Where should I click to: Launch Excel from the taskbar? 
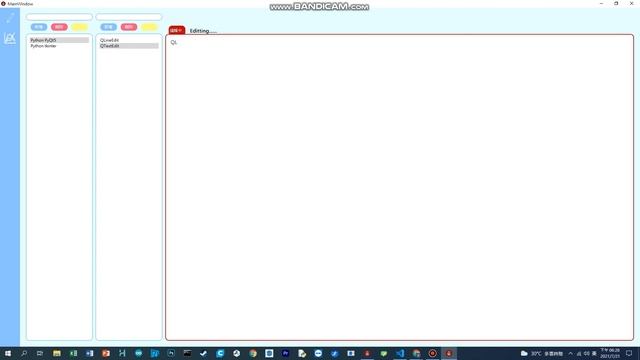tap(73, 353)
